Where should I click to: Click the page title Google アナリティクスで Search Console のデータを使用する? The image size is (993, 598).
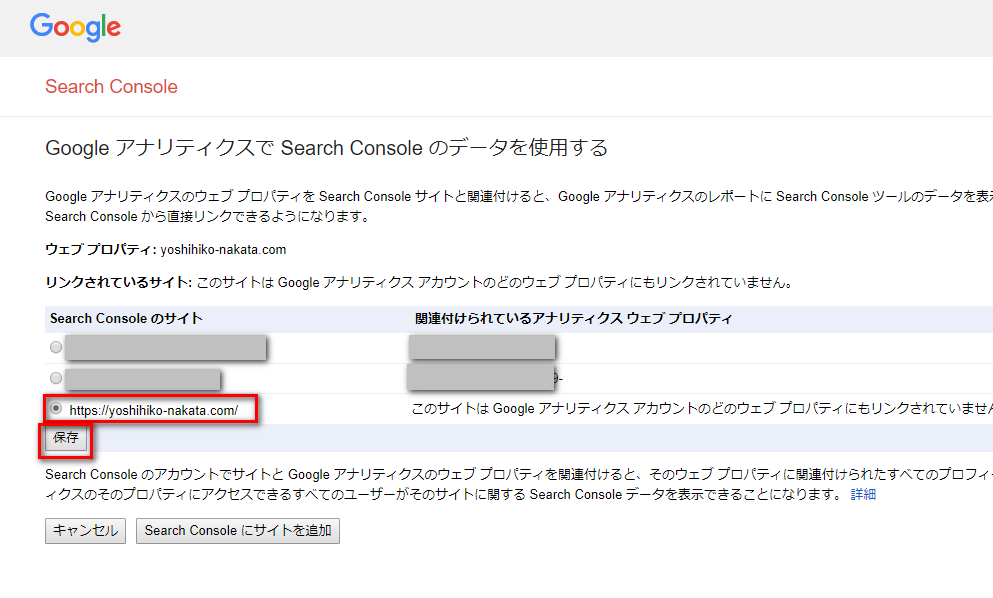(x=326, y=148)
